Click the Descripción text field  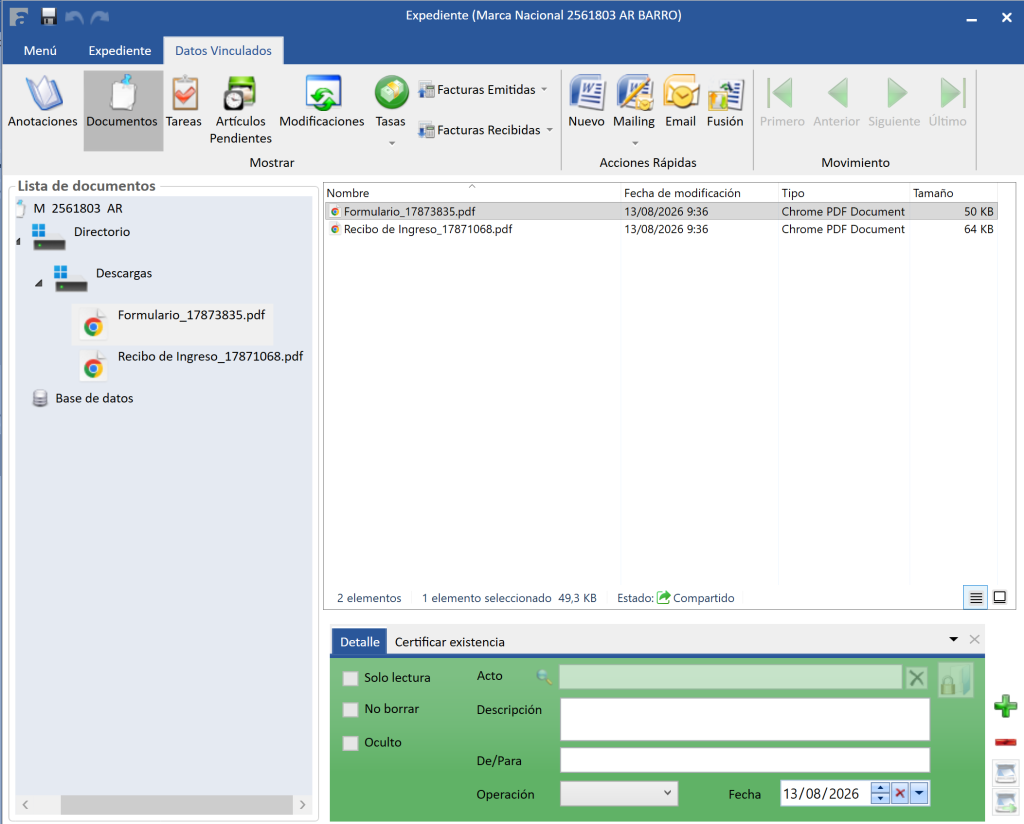(744, 720)
